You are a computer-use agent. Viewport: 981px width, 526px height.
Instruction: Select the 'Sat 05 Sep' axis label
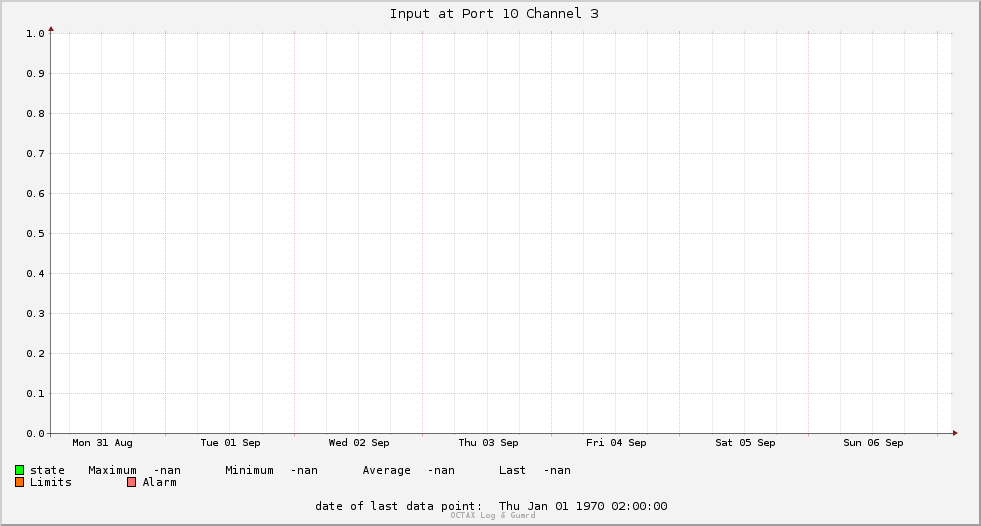click(x=745, y=443)
